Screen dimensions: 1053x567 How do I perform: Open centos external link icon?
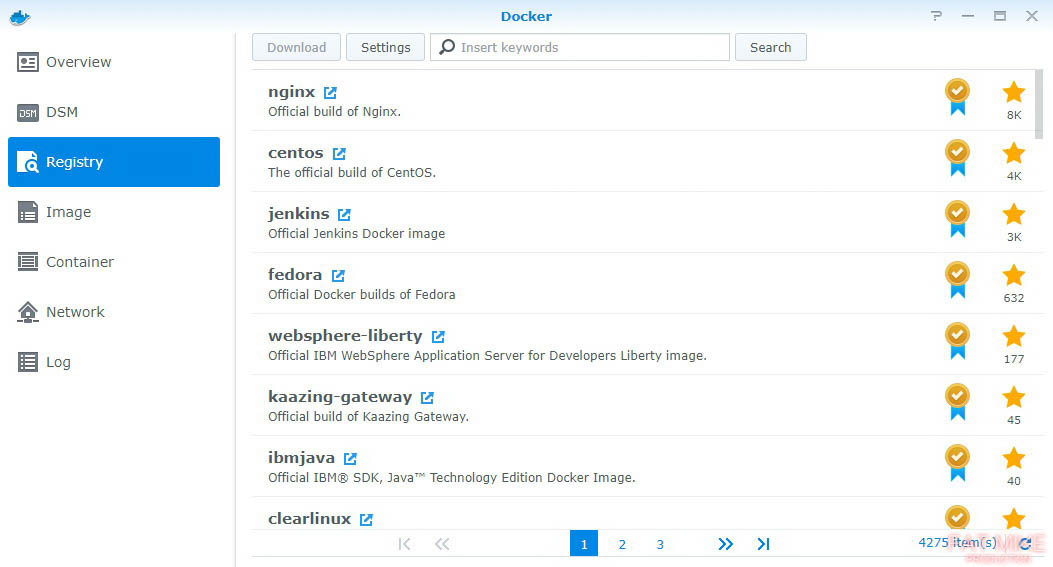point(339,154)
